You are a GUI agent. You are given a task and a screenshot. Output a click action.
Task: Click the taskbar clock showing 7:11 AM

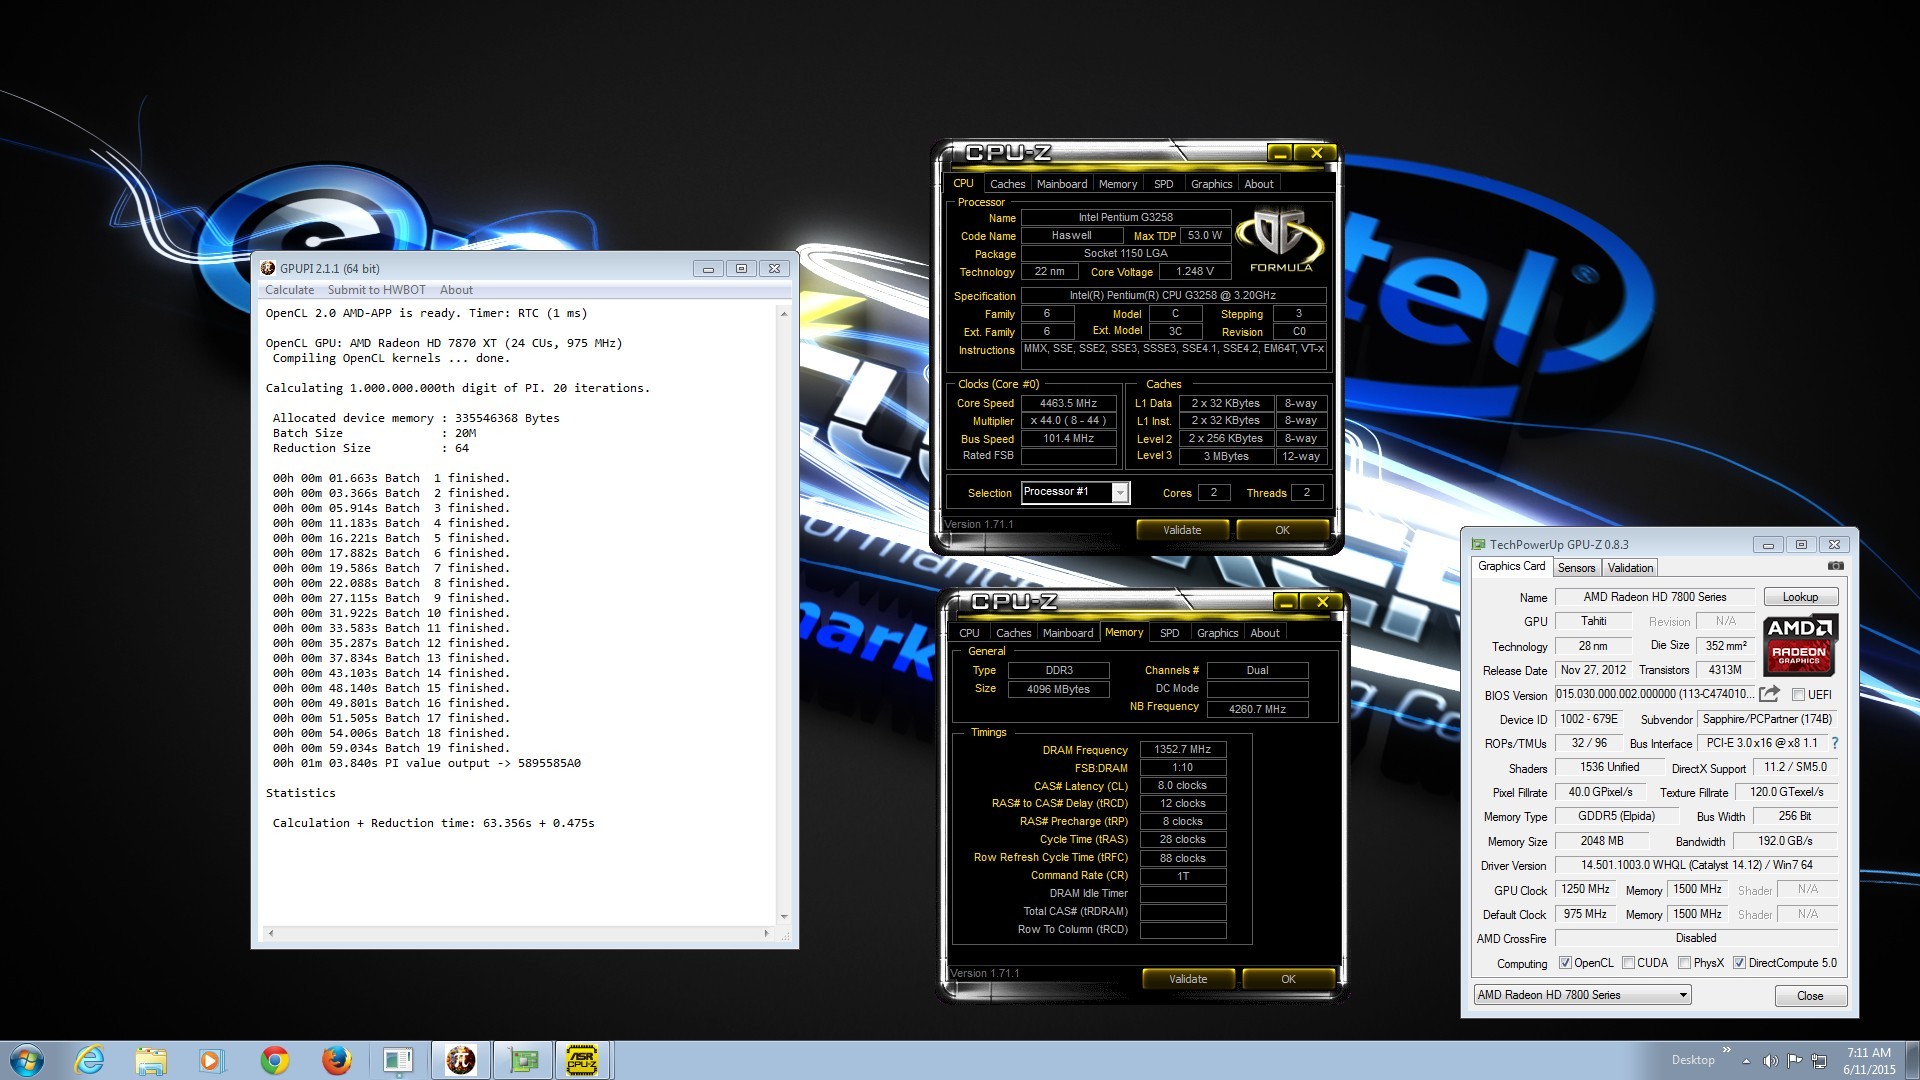pyautogui.click(x=1868, y=1061)
